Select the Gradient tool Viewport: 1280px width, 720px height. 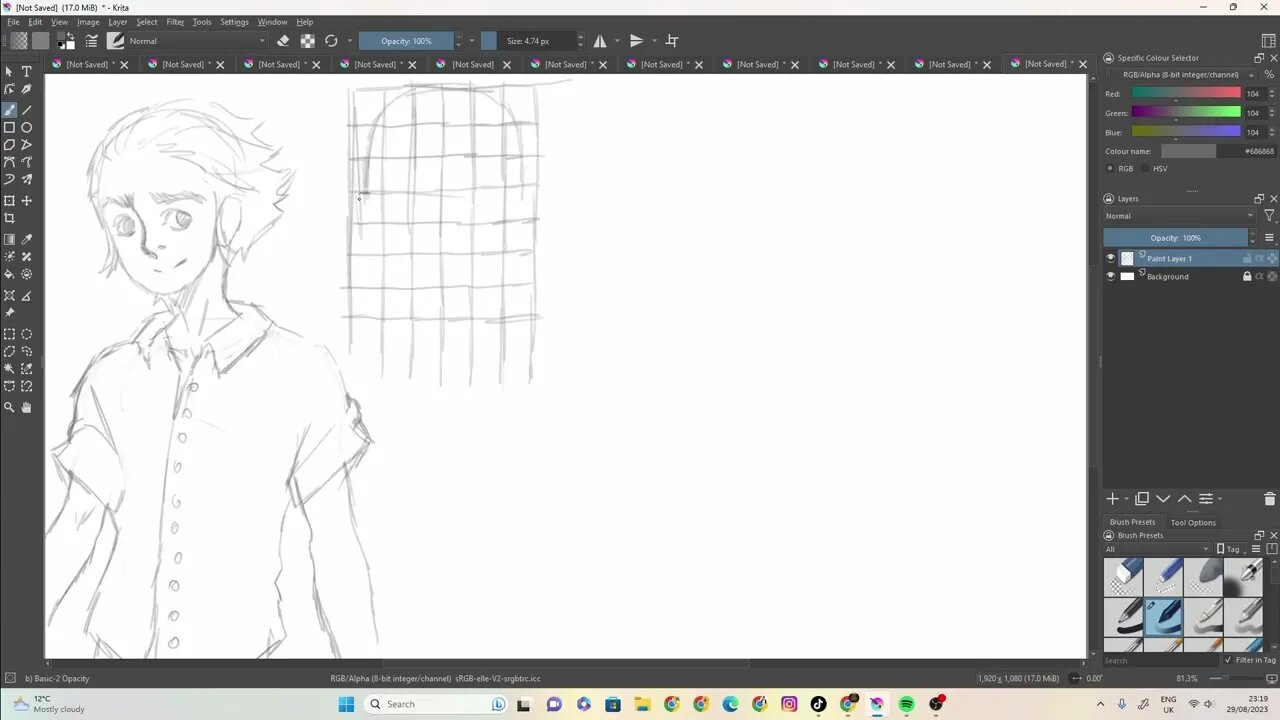pyautogui.click(x=10, y=239)
